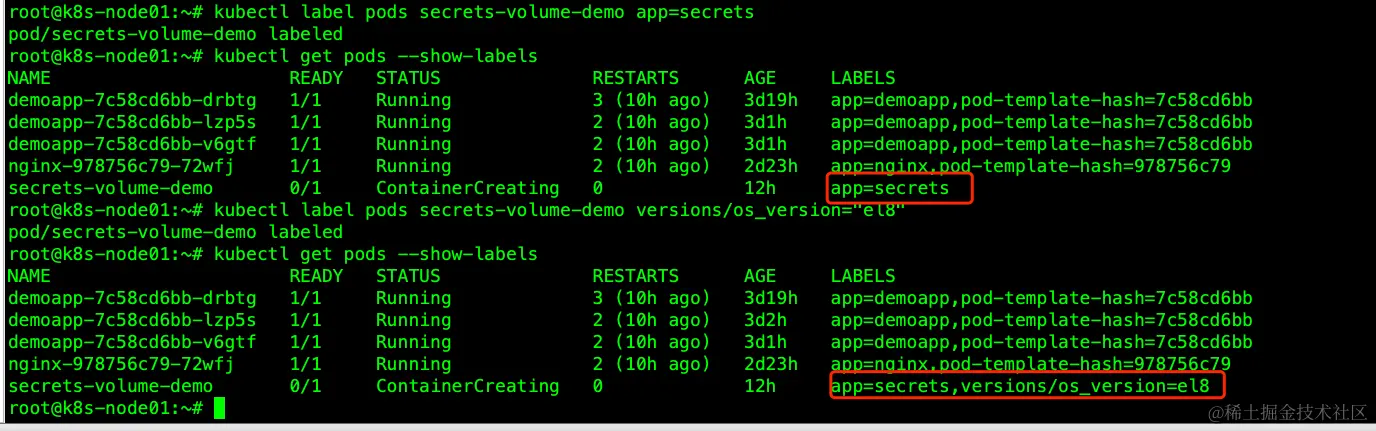Click the green terminal cursor block
The width and height of the screenshot is (1376, 431).
point(219,408)
